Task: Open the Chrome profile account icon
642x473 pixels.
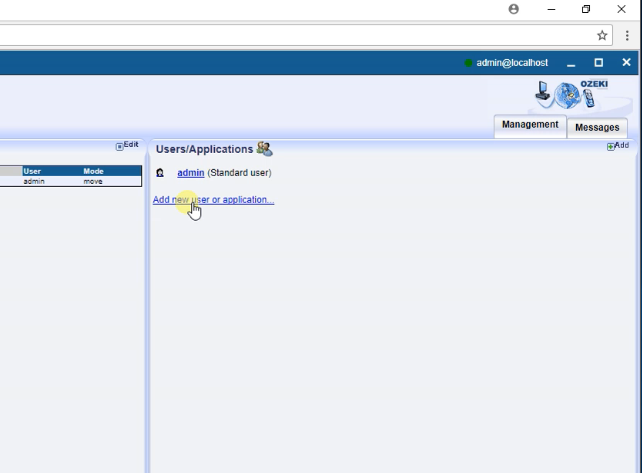Action: pos(513,9)
